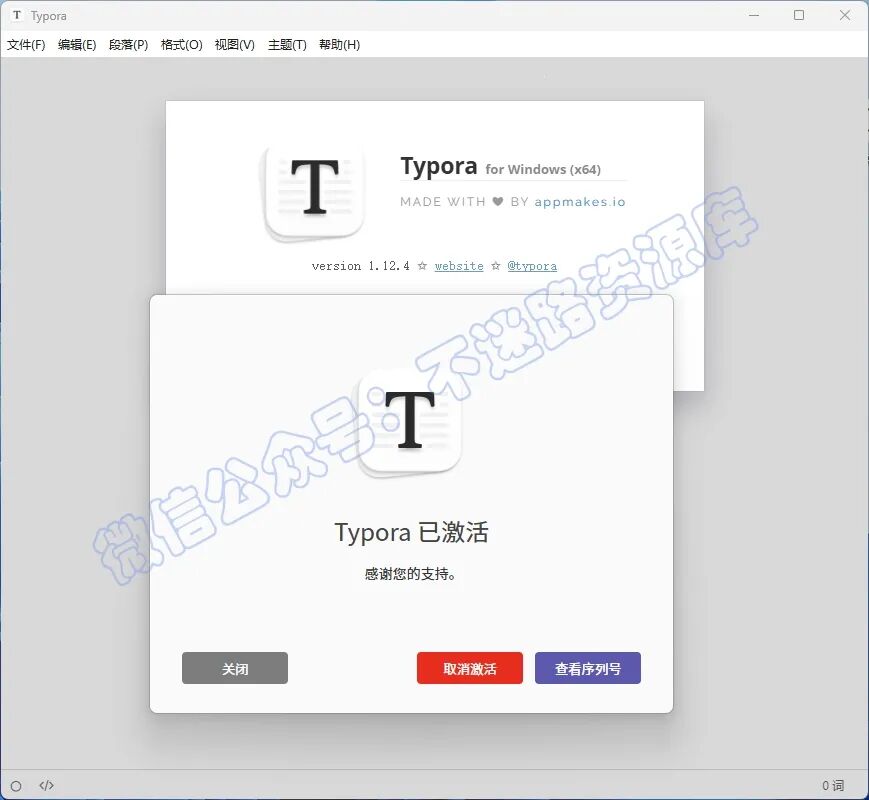Screen dimensions: 869x800
Task: Open the 帮助(H) menu
Action: point(339,45)
